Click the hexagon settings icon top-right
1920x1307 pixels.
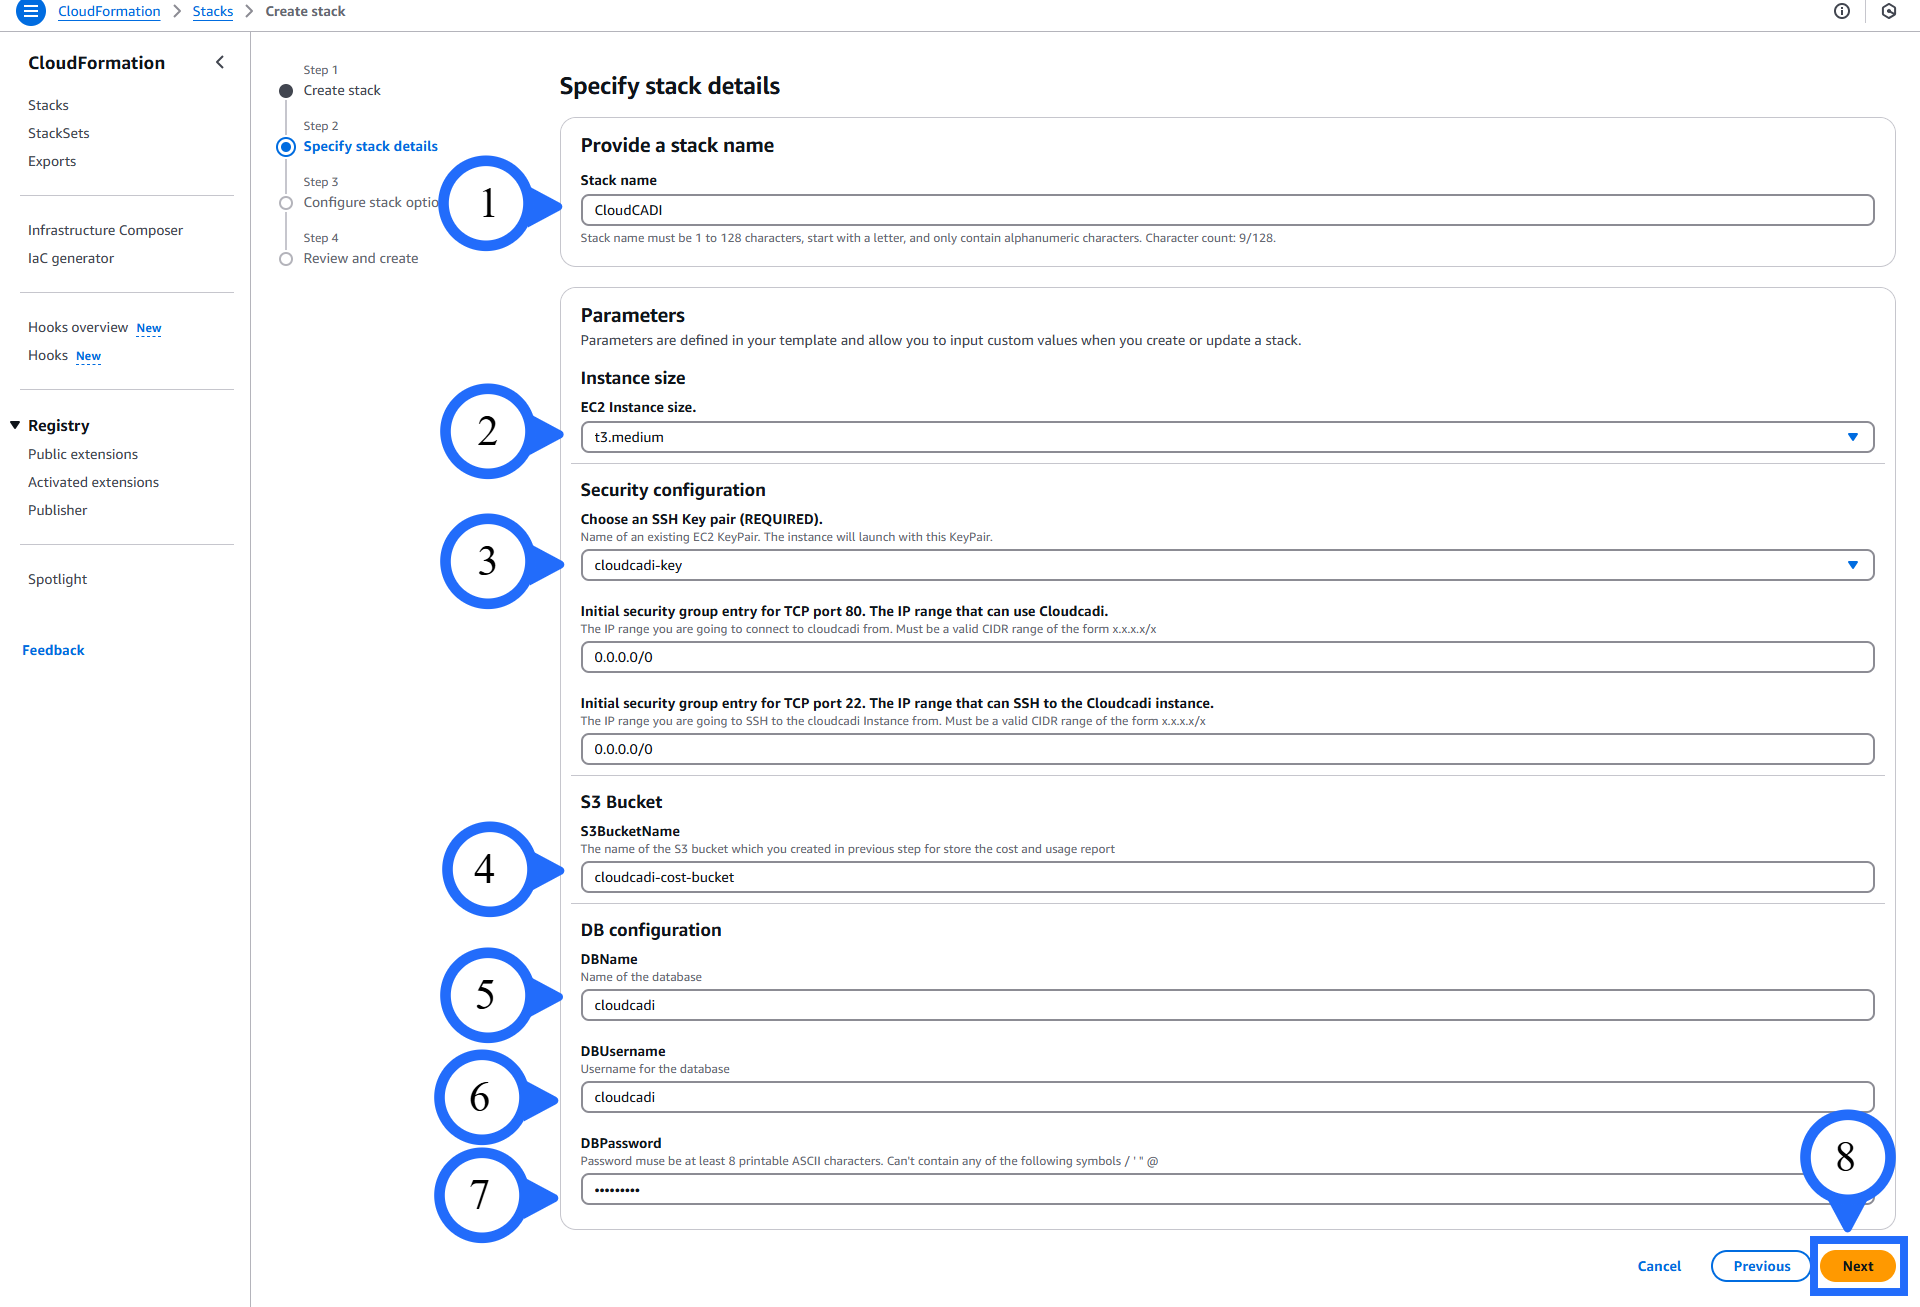pyautogui.click(x=1889, y=11)
